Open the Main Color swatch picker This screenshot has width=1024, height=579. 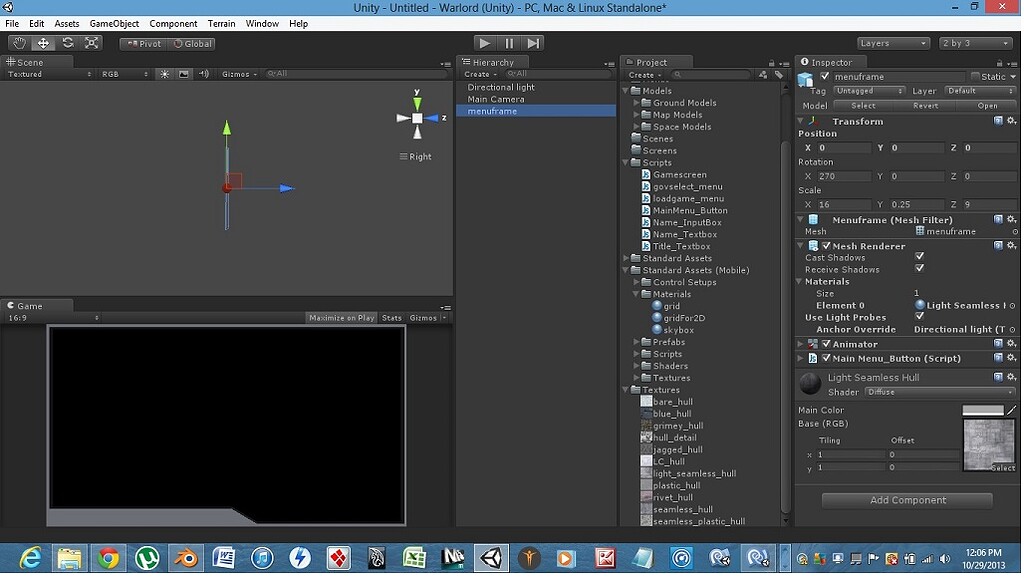[x=985, y=409]
